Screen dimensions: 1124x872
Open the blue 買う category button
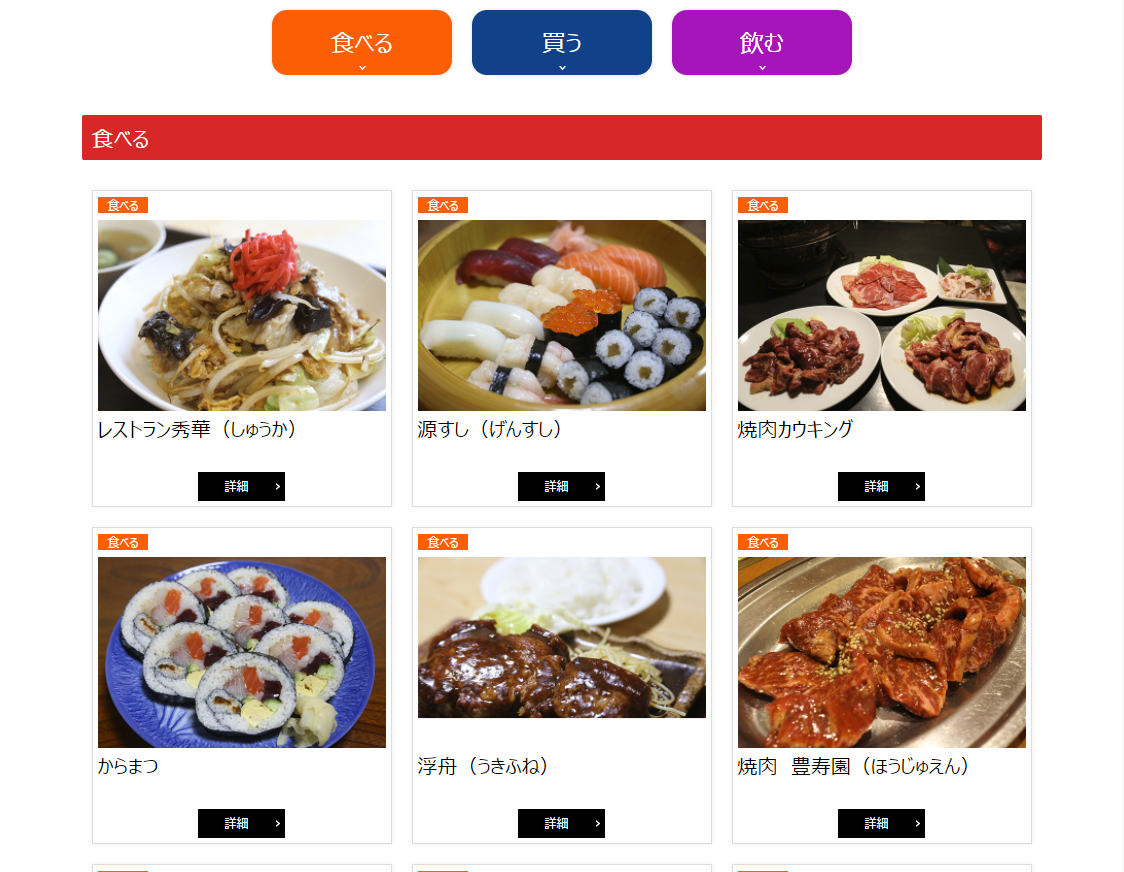(x=562, y=42)
